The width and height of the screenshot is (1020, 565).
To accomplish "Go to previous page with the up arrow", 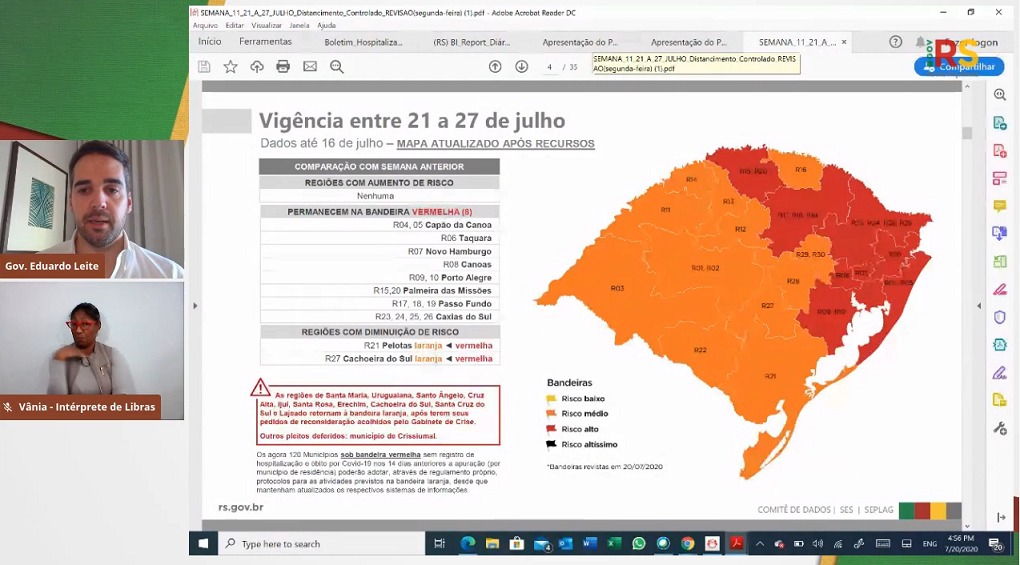I will pos(495,67).
